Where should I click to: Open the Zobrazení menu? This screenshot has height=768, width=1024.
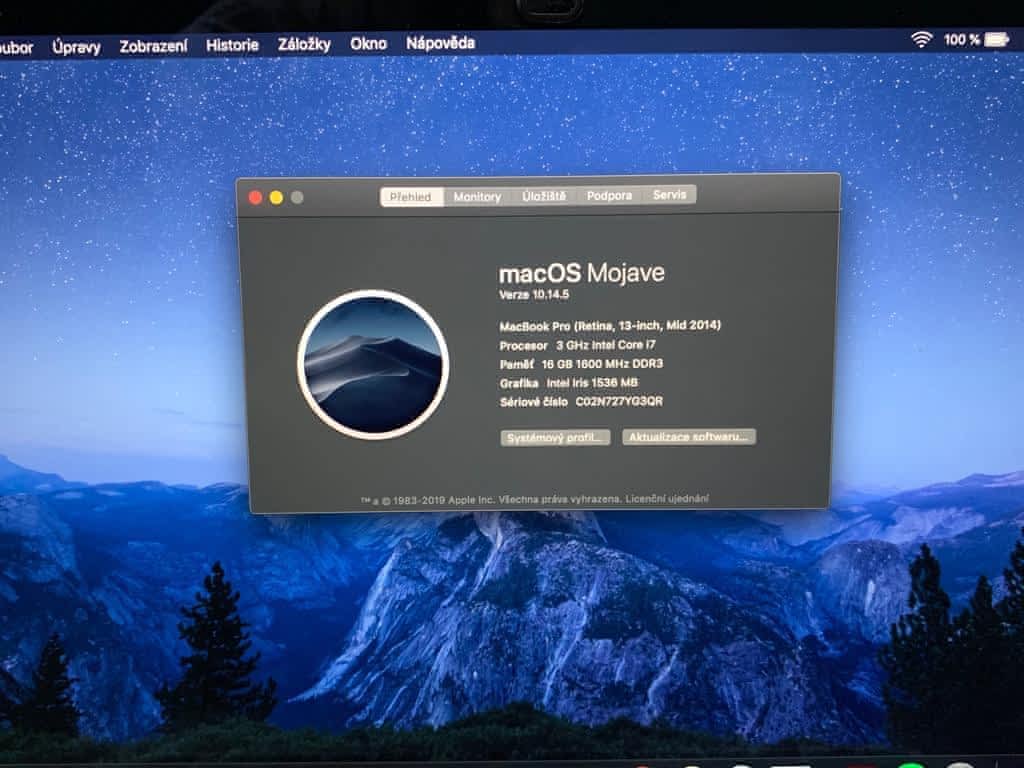pyautogui.click(x=153, y=46)
